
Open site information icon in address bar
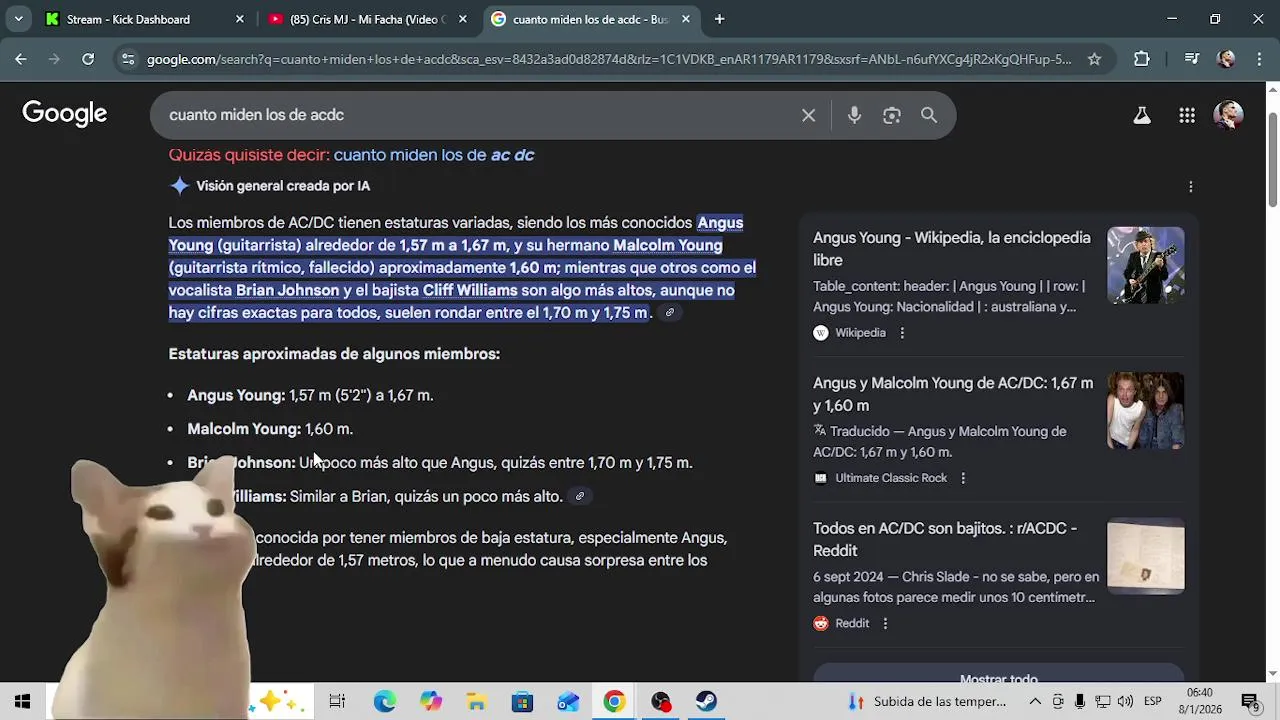pyautogui.click(x=127, y=59)
